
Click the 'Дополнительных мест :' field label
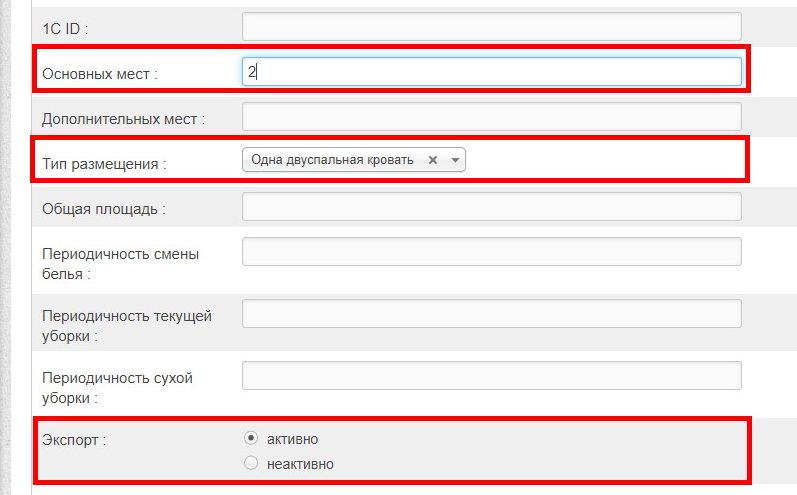[x=124, y=119]
